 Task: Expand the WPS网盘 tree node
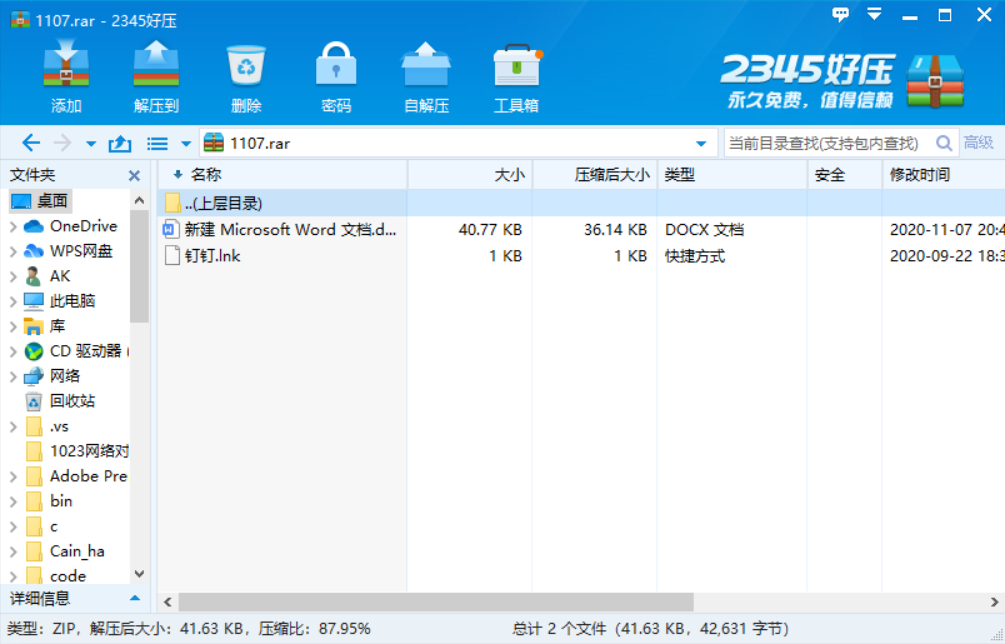tap(13, 251)
